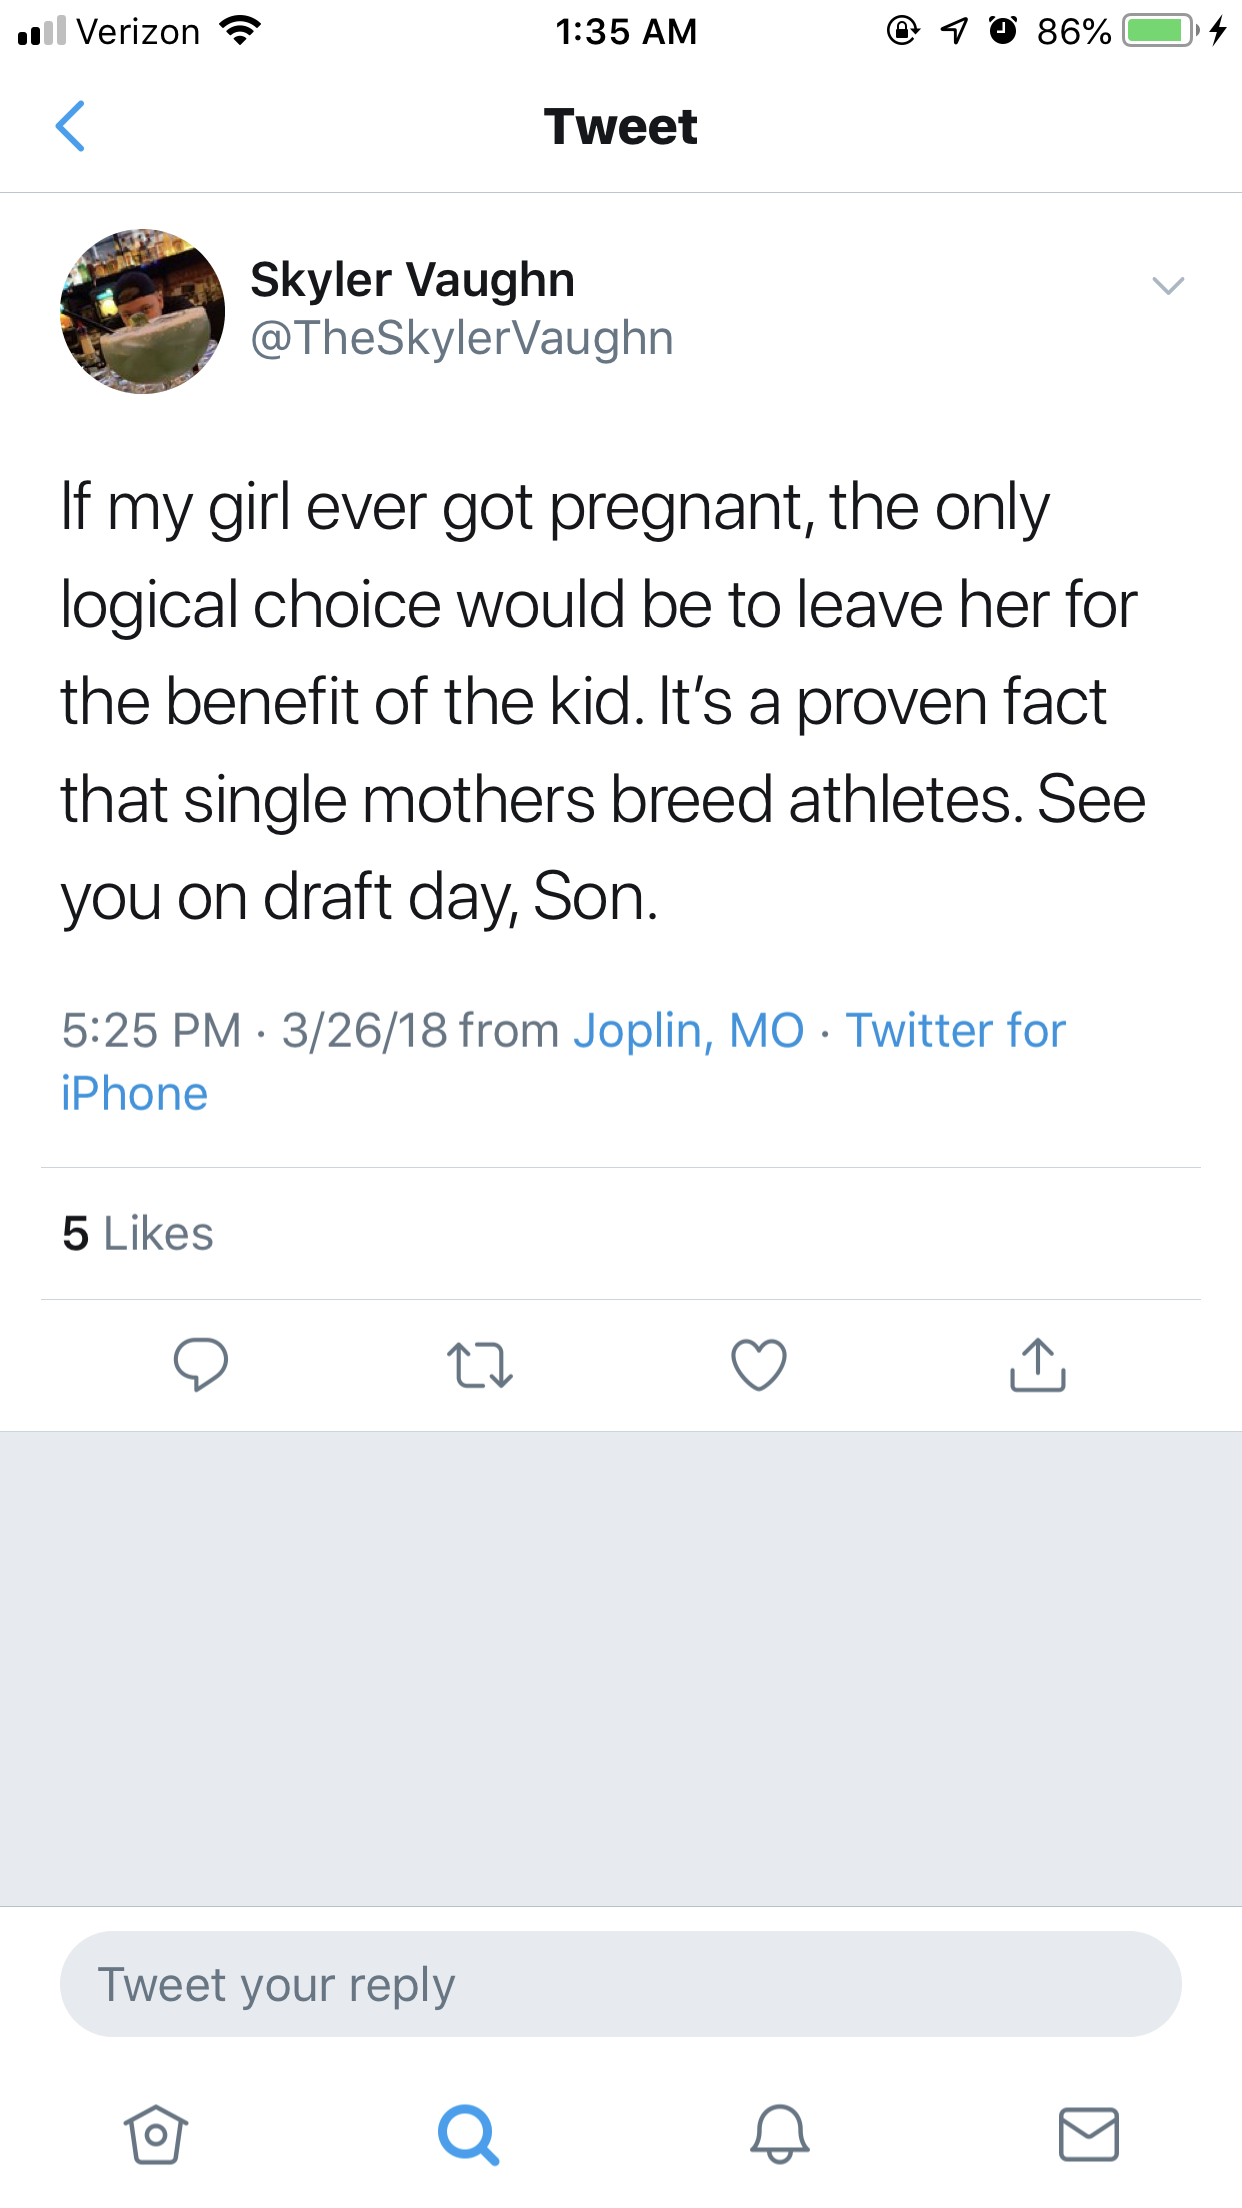Tap Skyler Vaughn's profile picture
The width and height of the screenshot is (1242, 2208).
coord(143,312)
